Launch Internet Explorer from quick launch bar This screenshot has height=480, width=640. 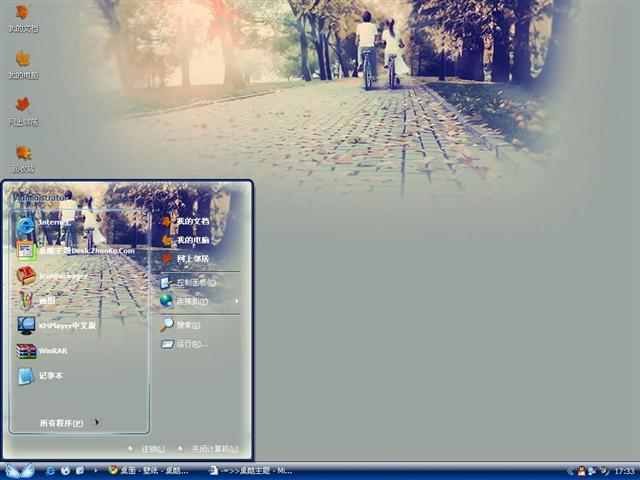tap(50, 471)
